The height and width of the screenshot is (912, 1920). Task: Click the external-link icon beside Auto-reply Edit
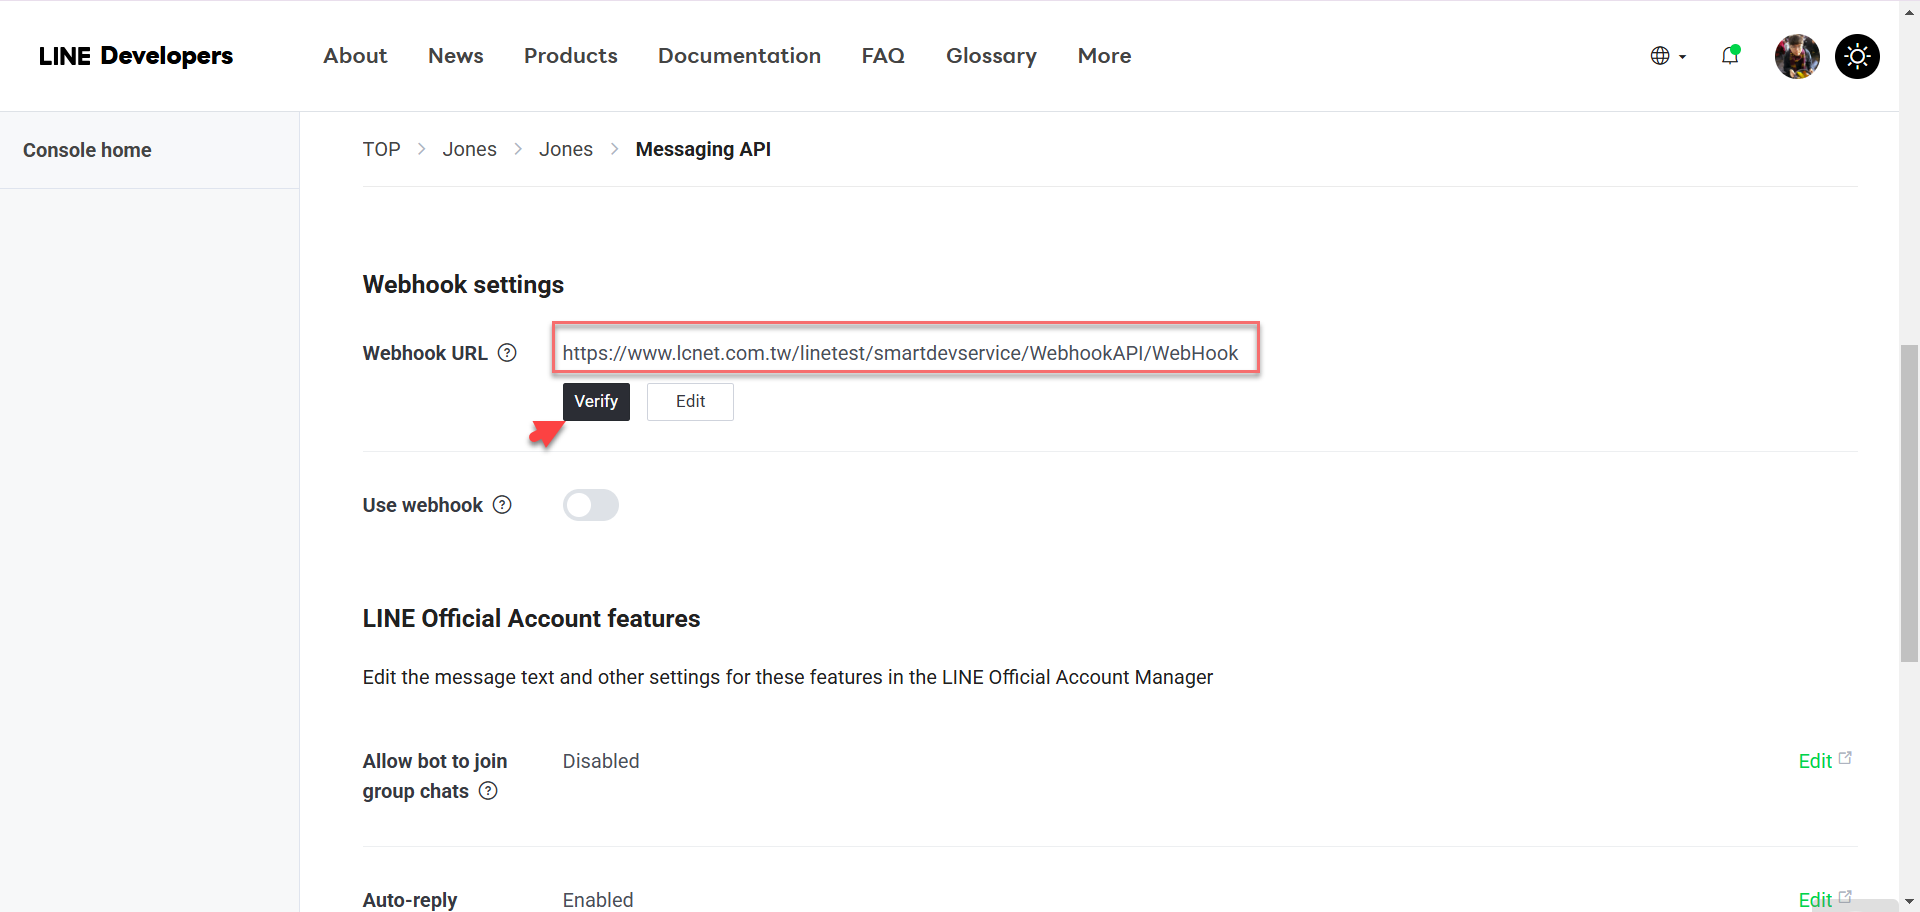point(1844,896)
